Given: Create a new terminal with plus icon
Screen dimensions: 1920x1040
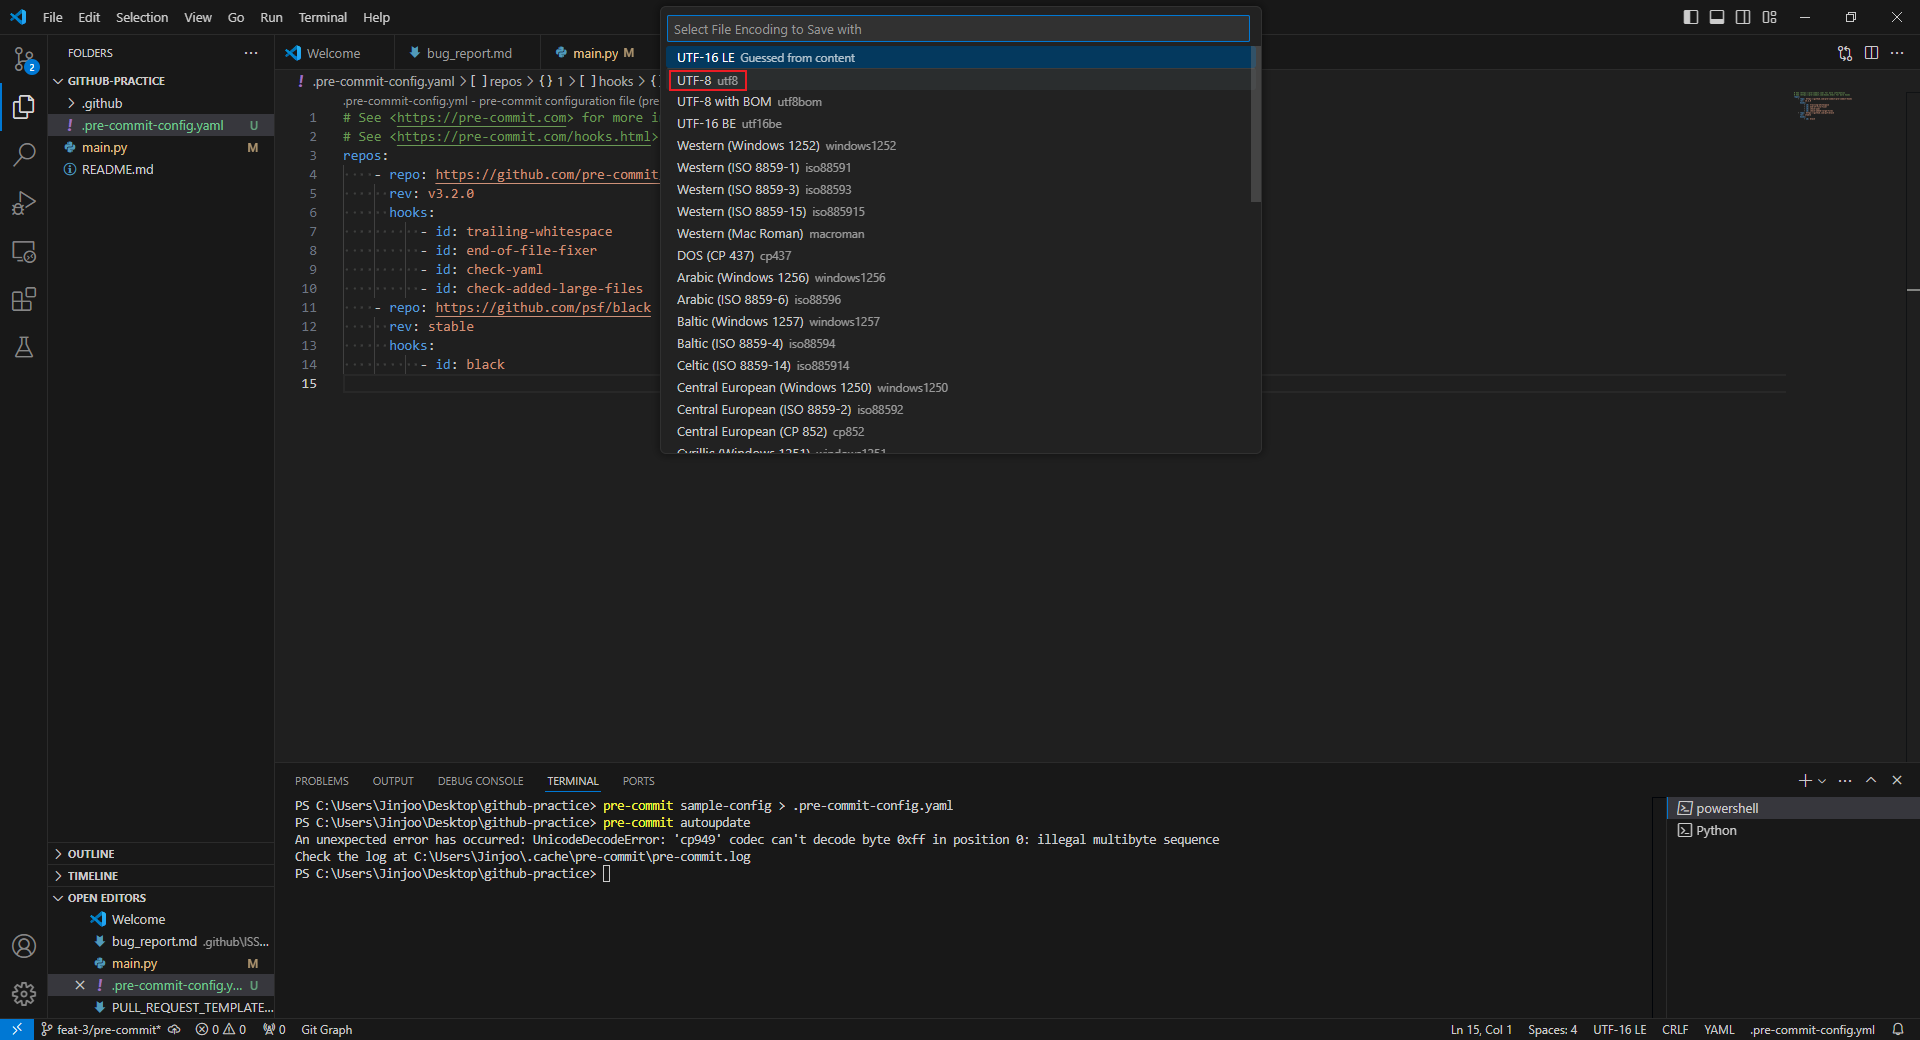Looking at the screenshot, I should coord(1805,781).
